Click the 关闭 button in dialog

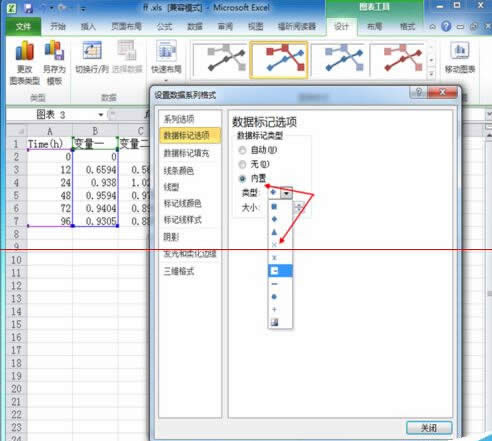click(429, 428)
